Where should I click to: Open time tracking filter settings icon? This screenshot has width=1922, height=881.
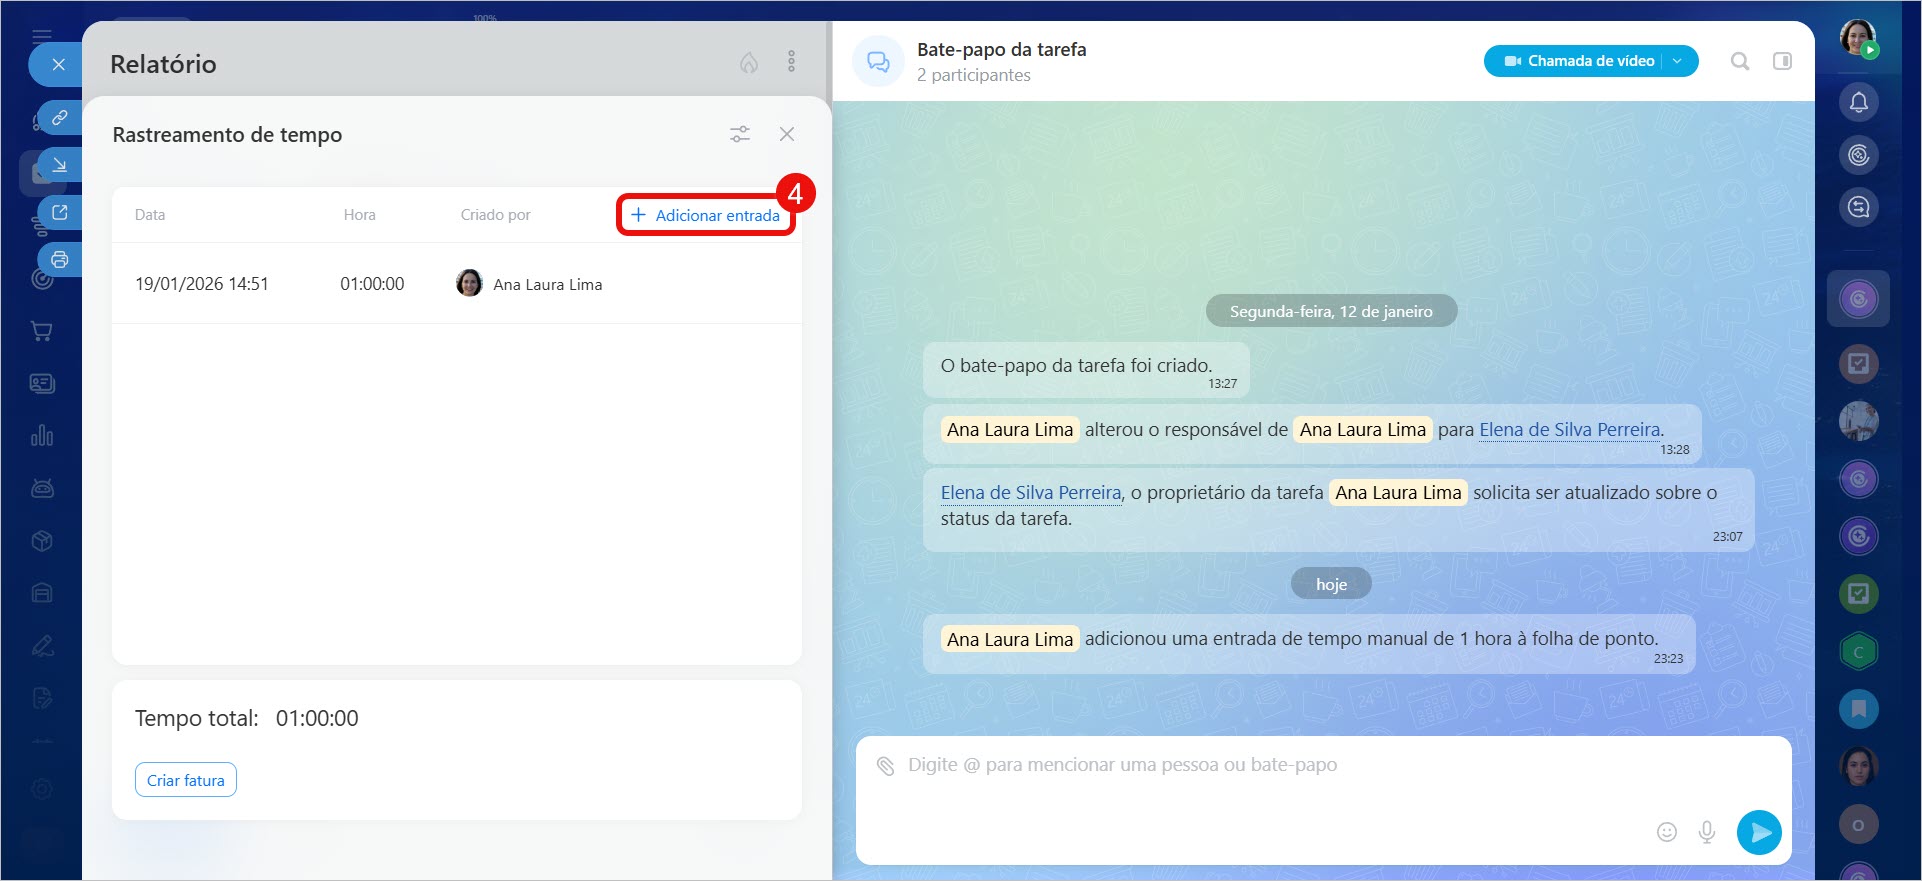pyautogui.click(x=740, y=134)
